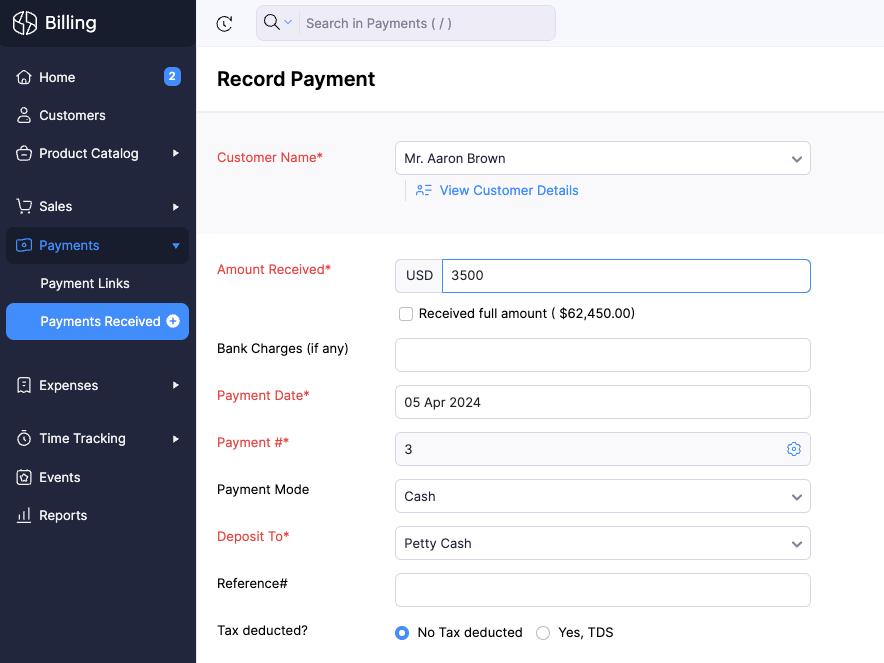Open the Payment Mode dropdown
Screen dimensions: 884x663
[x=602, y=496]
